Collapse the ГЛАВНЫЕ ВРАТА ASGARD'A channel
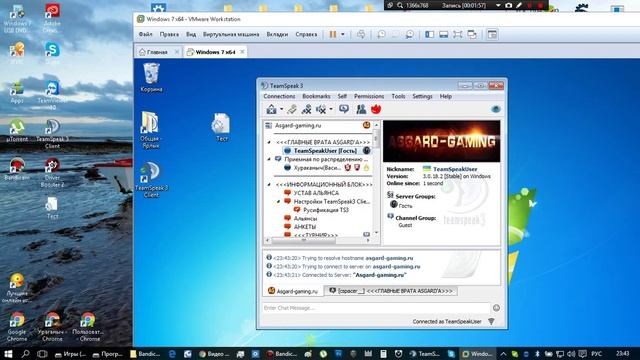This screenshot has height=360, width=640. point(269,142)
